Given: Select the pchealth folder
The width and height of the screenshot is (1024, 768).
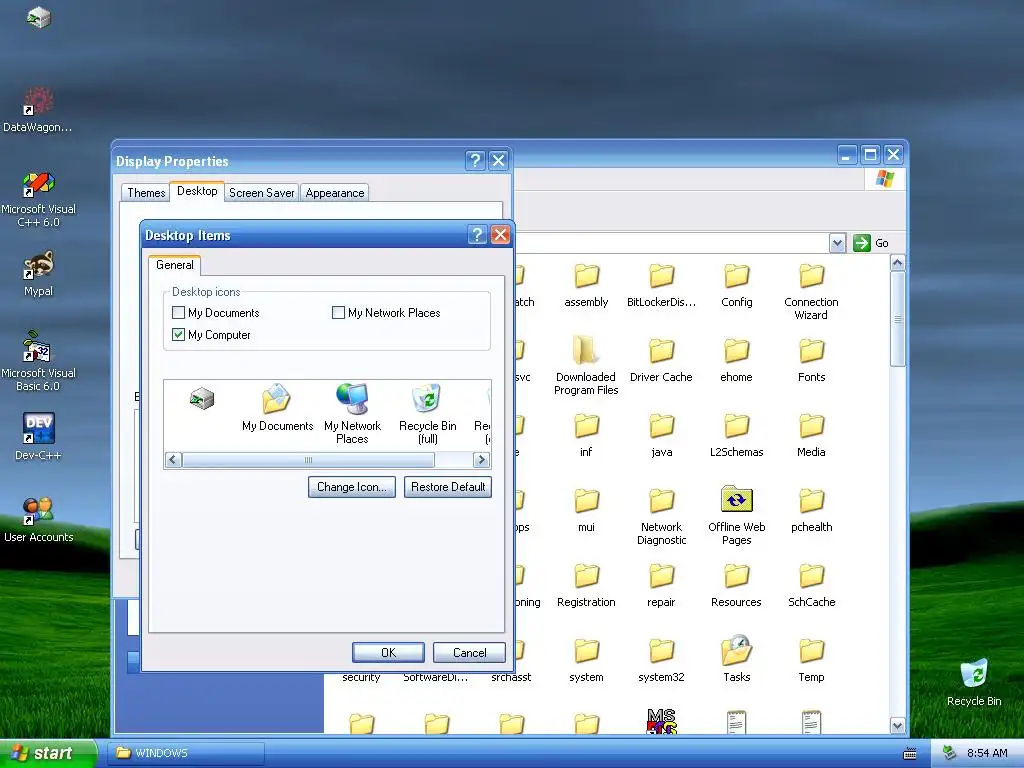Looking at the screenshot, I should click(811, 511).
